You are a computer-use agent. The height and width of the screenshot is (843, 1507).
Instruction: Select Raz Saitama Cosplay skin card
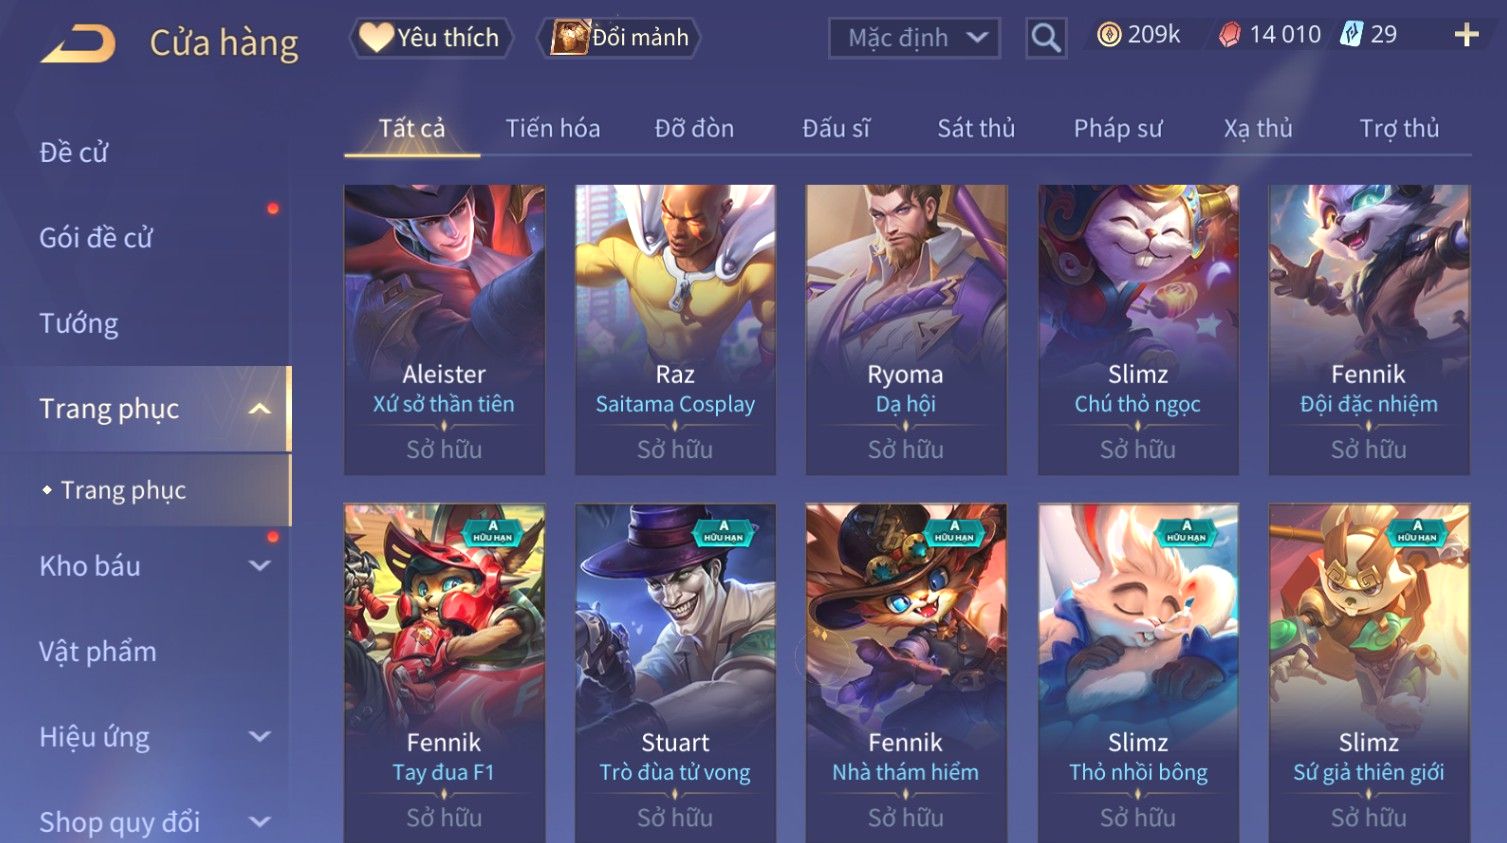(675, 329)
